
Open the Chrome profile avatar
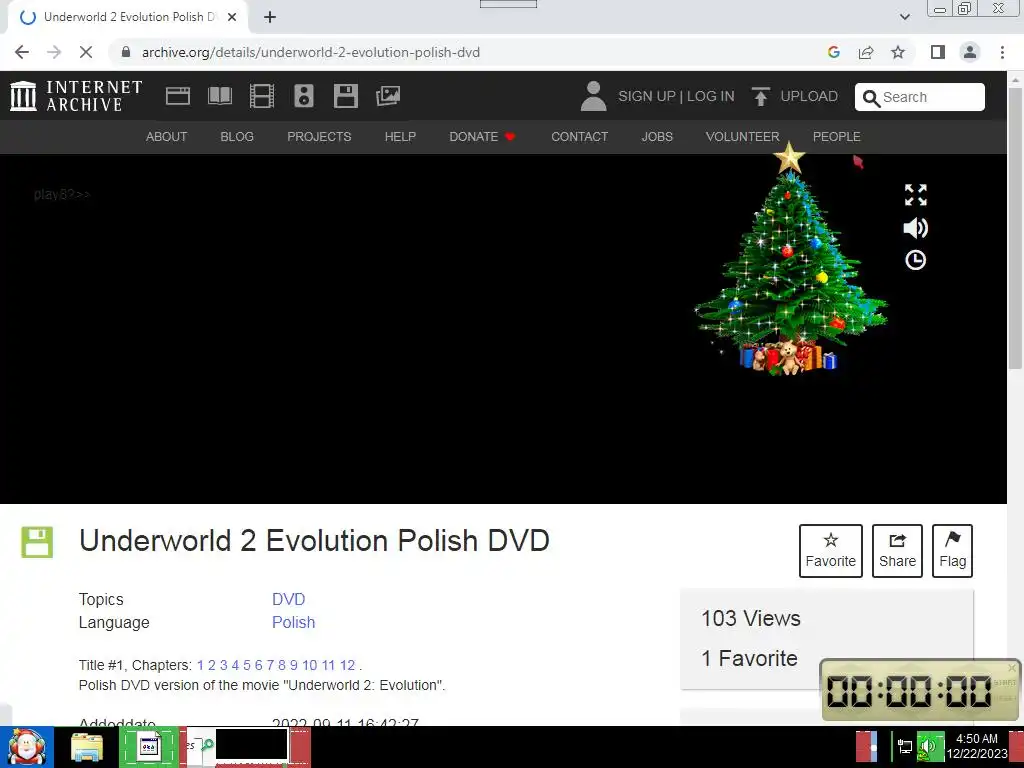[x=970, y=52]
